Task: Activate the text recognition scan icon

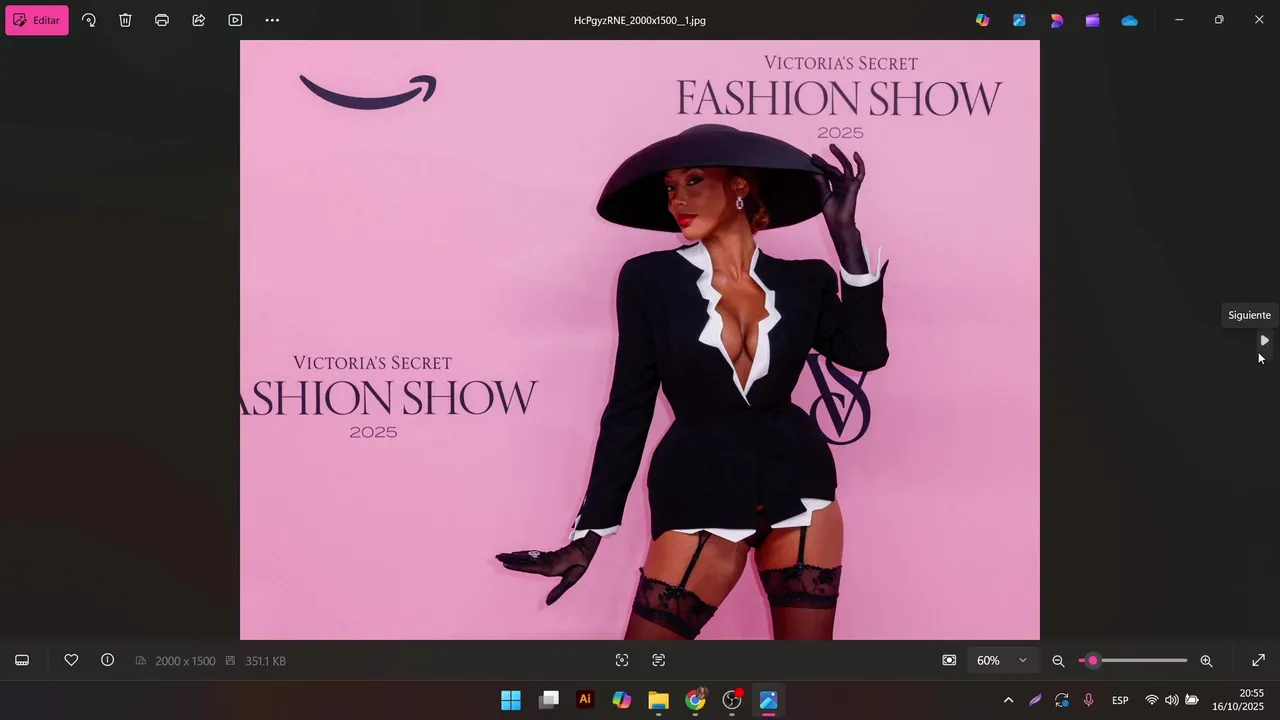Action: tap(658, 660)
